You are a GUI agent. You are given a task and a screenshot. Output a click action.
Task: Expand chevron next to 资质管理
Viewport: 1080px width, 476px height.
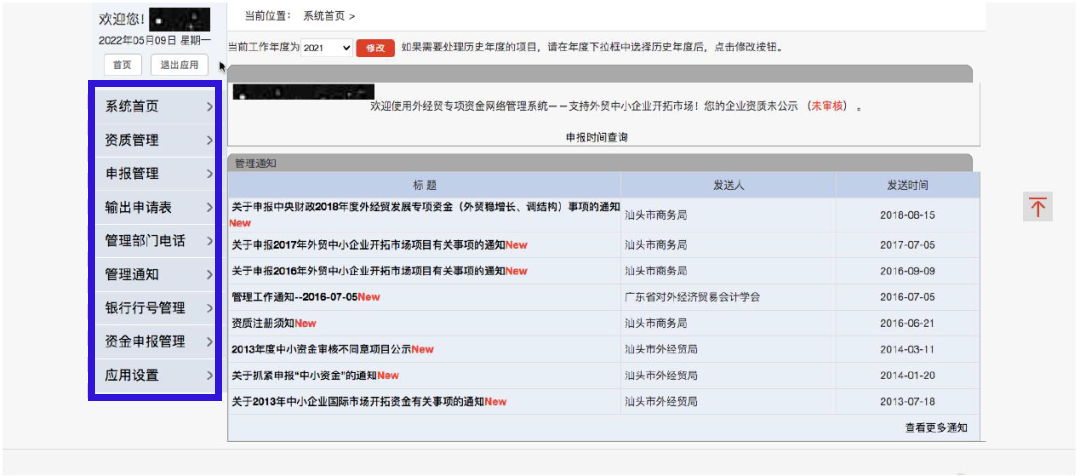[209, 140]
